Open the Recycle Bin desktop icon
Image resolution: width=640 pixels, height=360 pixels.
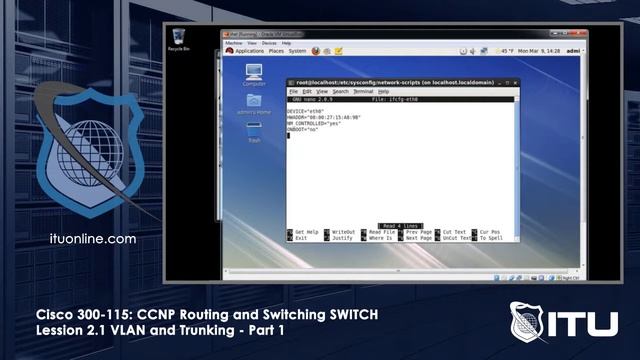(179, 40)
